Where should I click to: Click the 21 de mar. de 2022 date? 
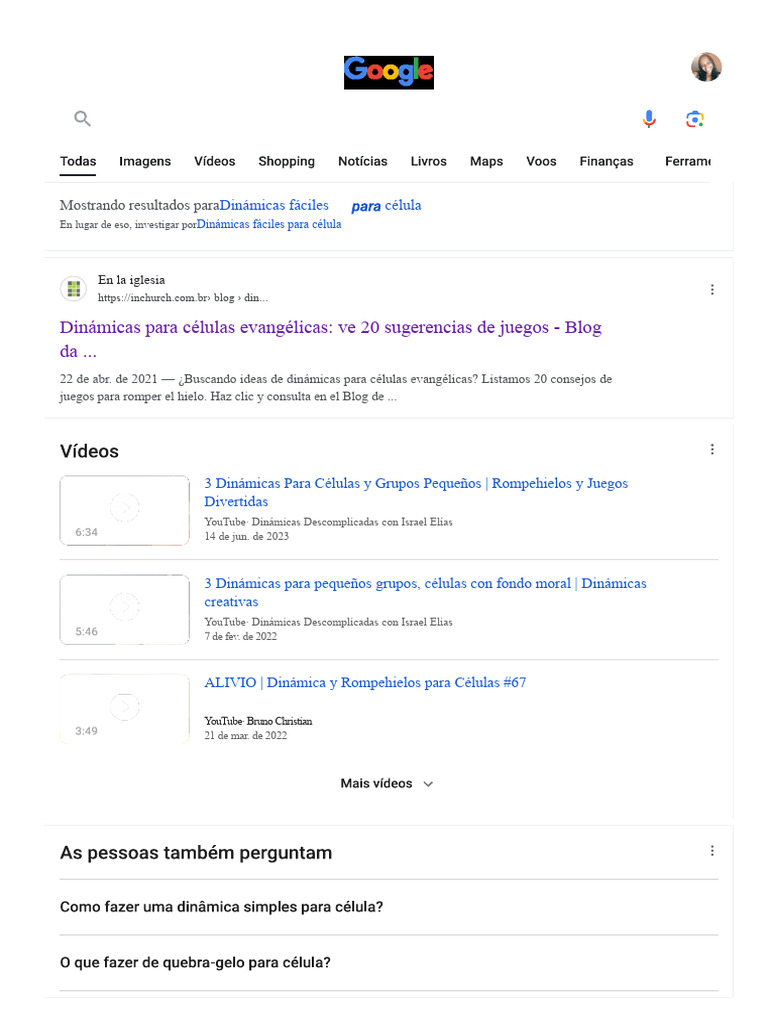[x=246, y=735]
